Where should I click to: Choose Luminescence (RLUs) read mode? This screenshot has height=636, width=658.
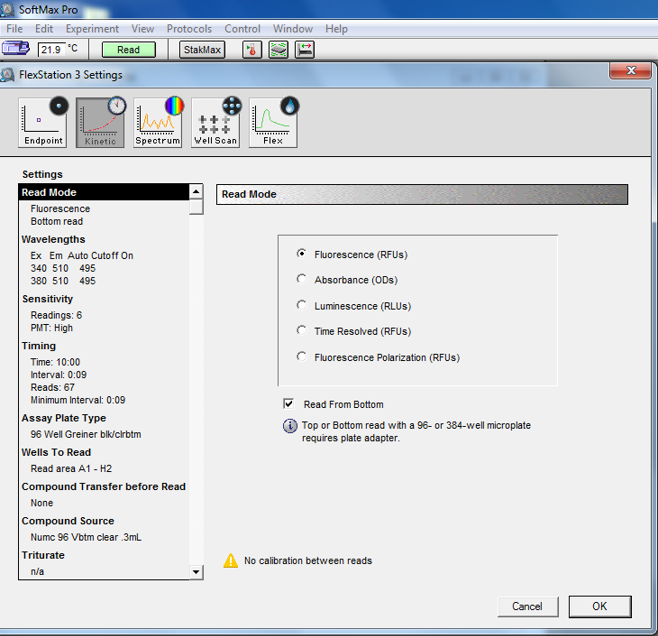[x=301, y=305]
